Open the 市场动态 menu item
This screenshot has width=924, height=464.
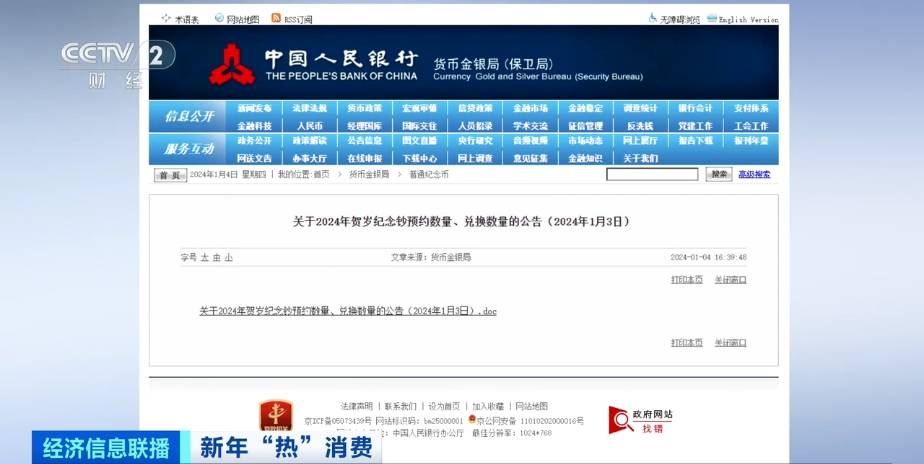[x=585, y=141]
